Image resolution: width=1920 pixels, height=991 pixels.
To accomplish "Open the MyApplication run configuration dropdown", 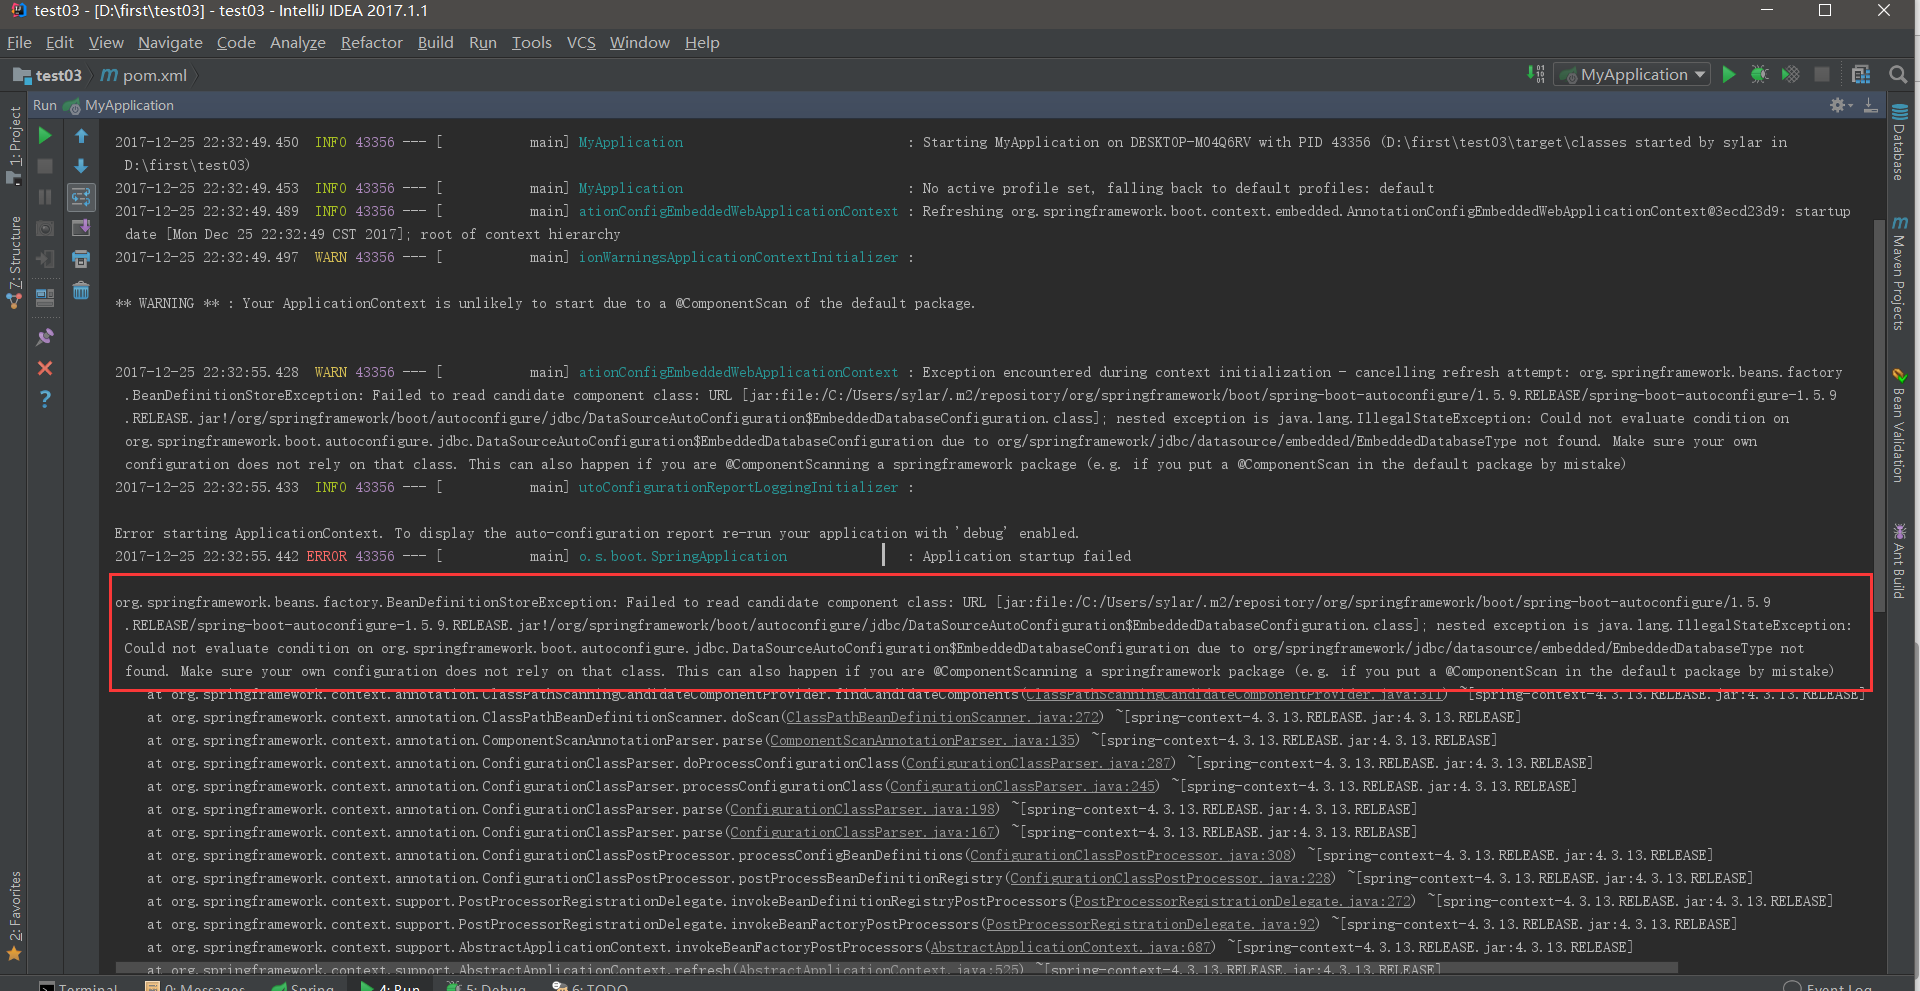I will (x=1632, y=74).
